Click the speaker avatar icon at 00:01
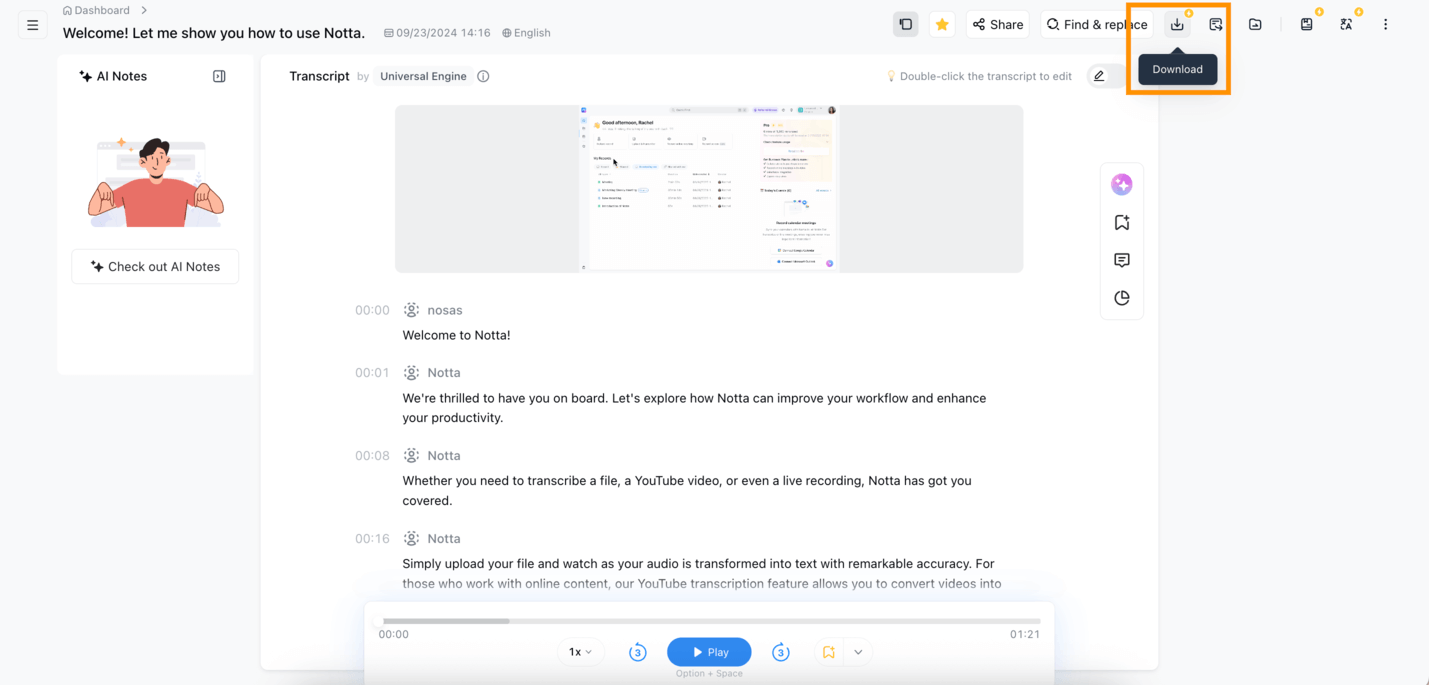Viewport: 1429px width, 685px height. pyautogui.click(x=411, y=373)
